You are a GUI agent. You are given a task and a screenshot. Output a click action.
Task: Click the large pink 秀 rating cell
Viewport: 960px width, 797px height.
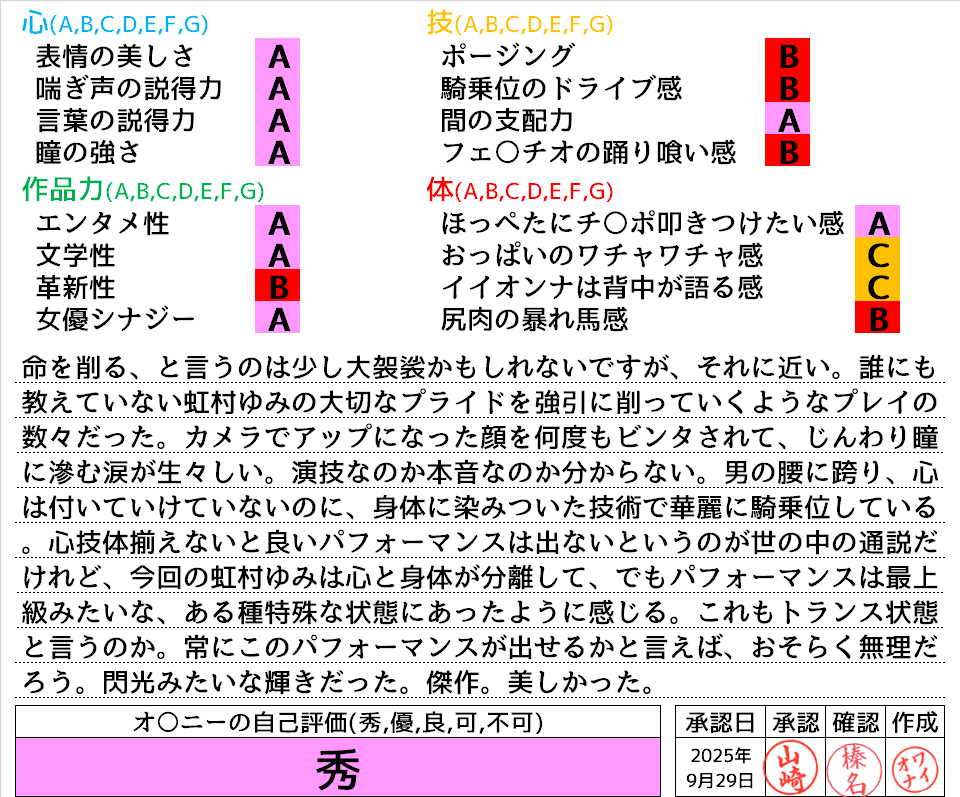(338, 767)
